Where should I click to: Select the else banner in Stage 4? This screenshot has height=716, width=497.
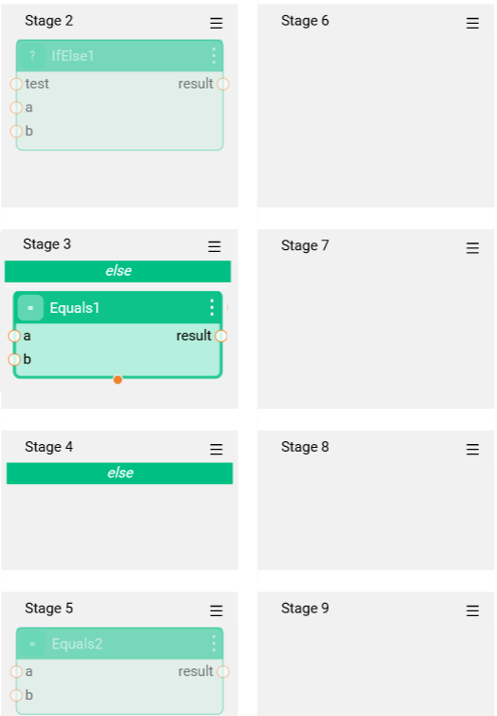coord(120,474)
